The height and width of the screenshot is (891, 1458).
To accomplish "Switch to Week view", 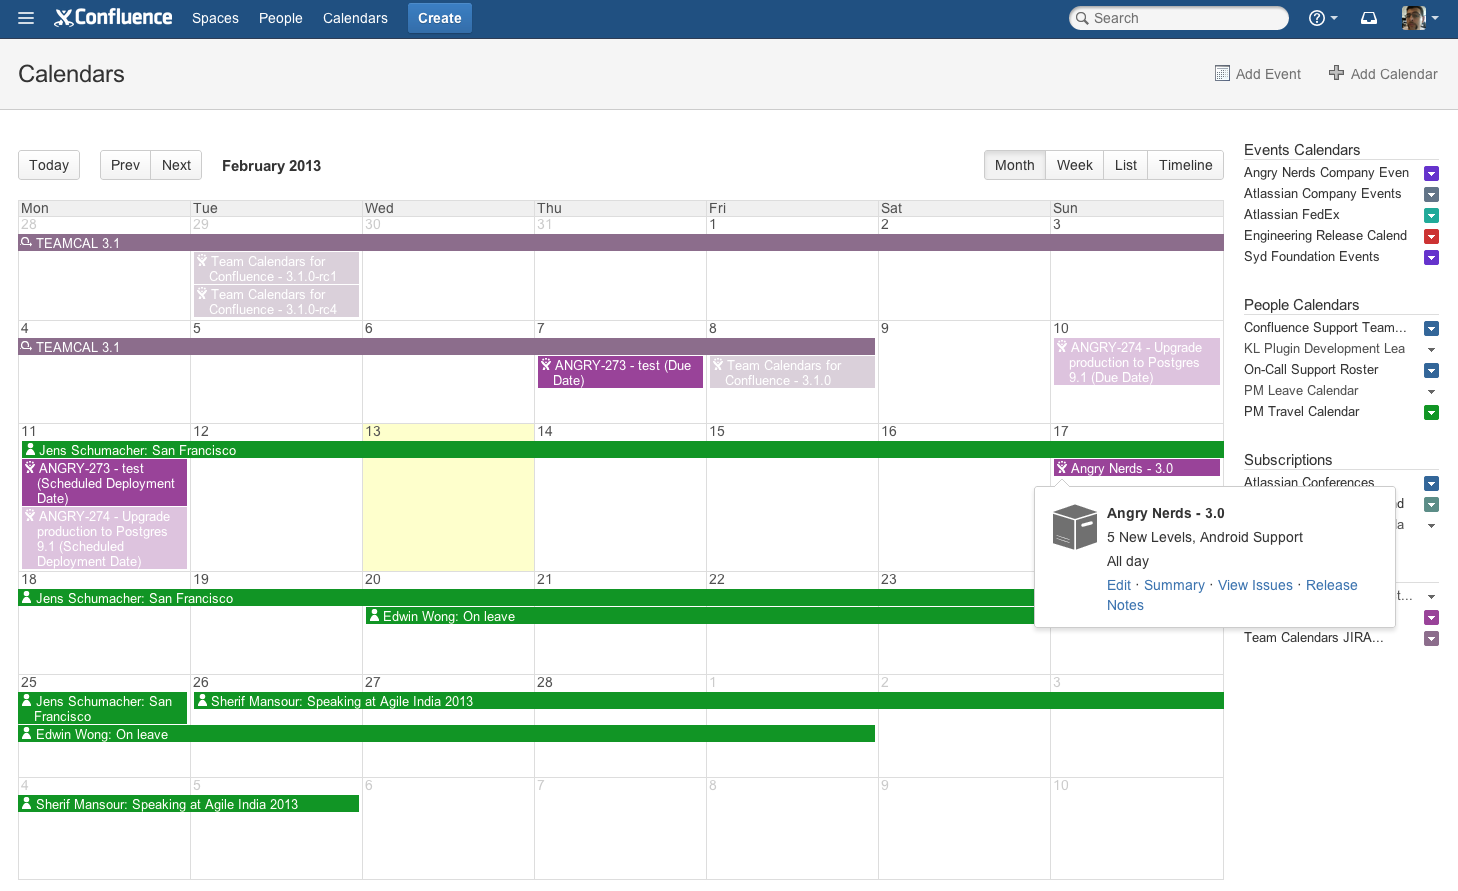I will tap(1075, 165).
